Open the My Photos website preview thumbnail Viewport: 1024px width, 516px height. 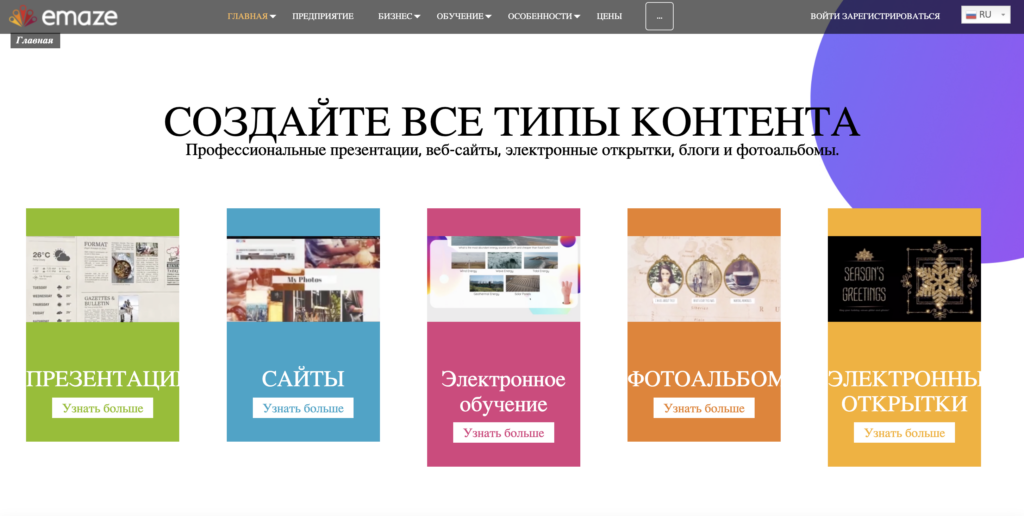(x=303, y=279)
